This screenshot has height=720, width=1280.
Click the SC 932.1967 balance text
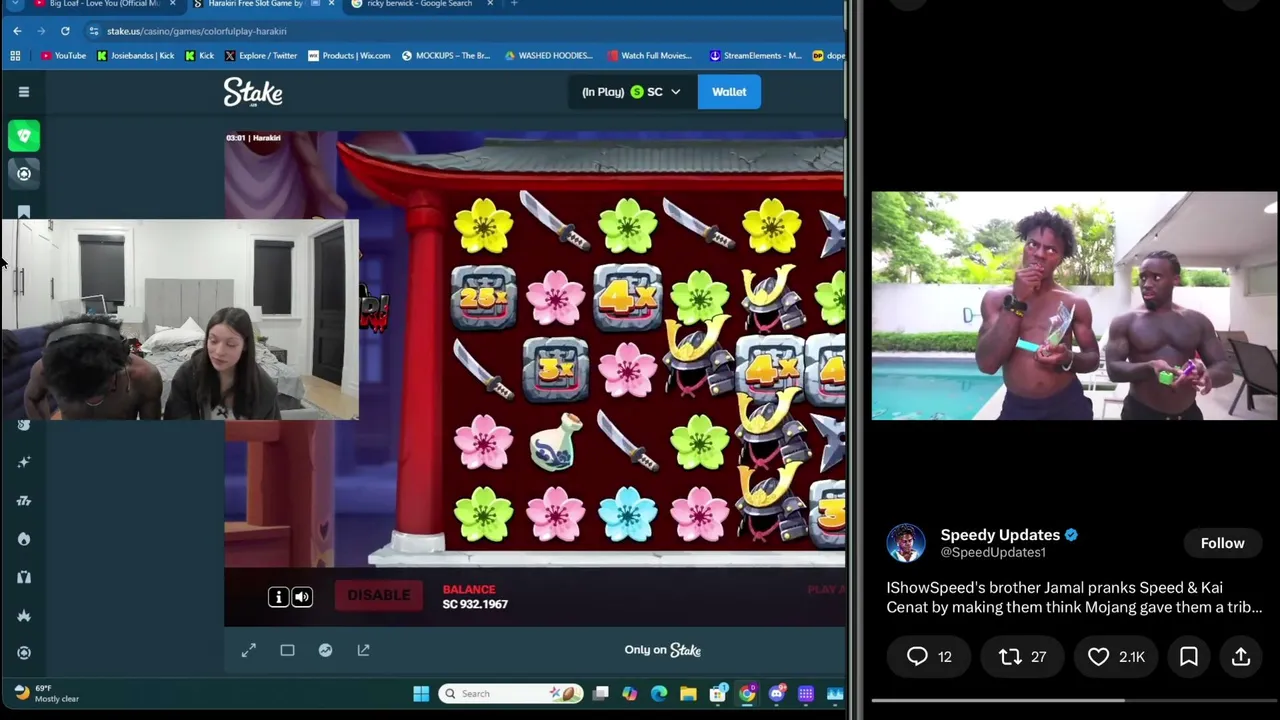(x=475, y=604)
